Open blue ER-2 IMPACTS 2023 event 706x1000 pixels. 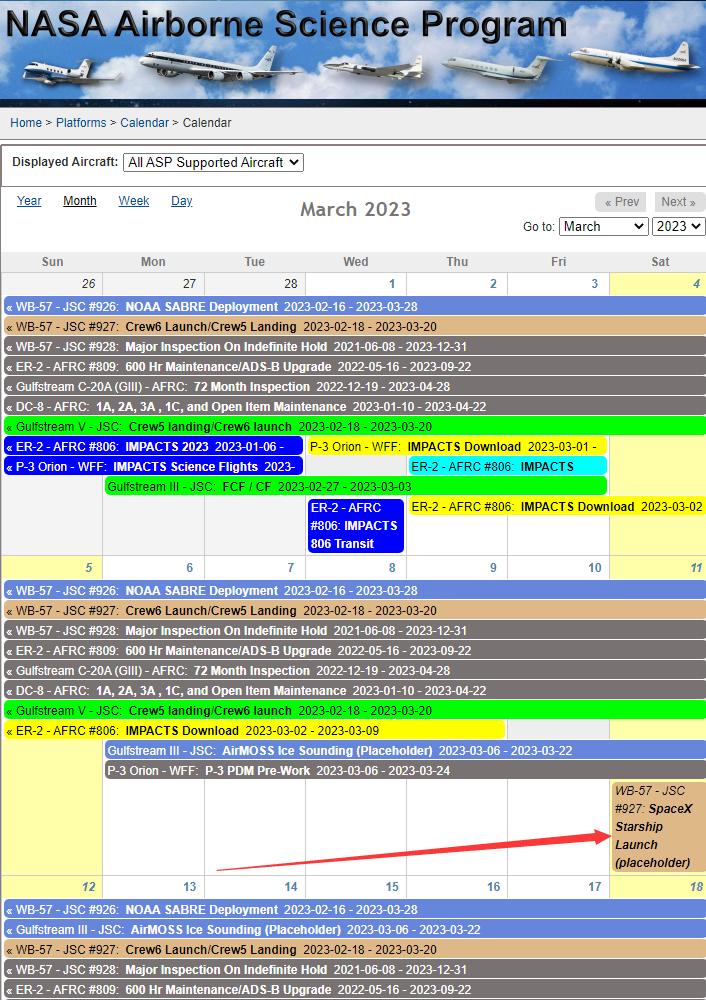coord(153,446)
